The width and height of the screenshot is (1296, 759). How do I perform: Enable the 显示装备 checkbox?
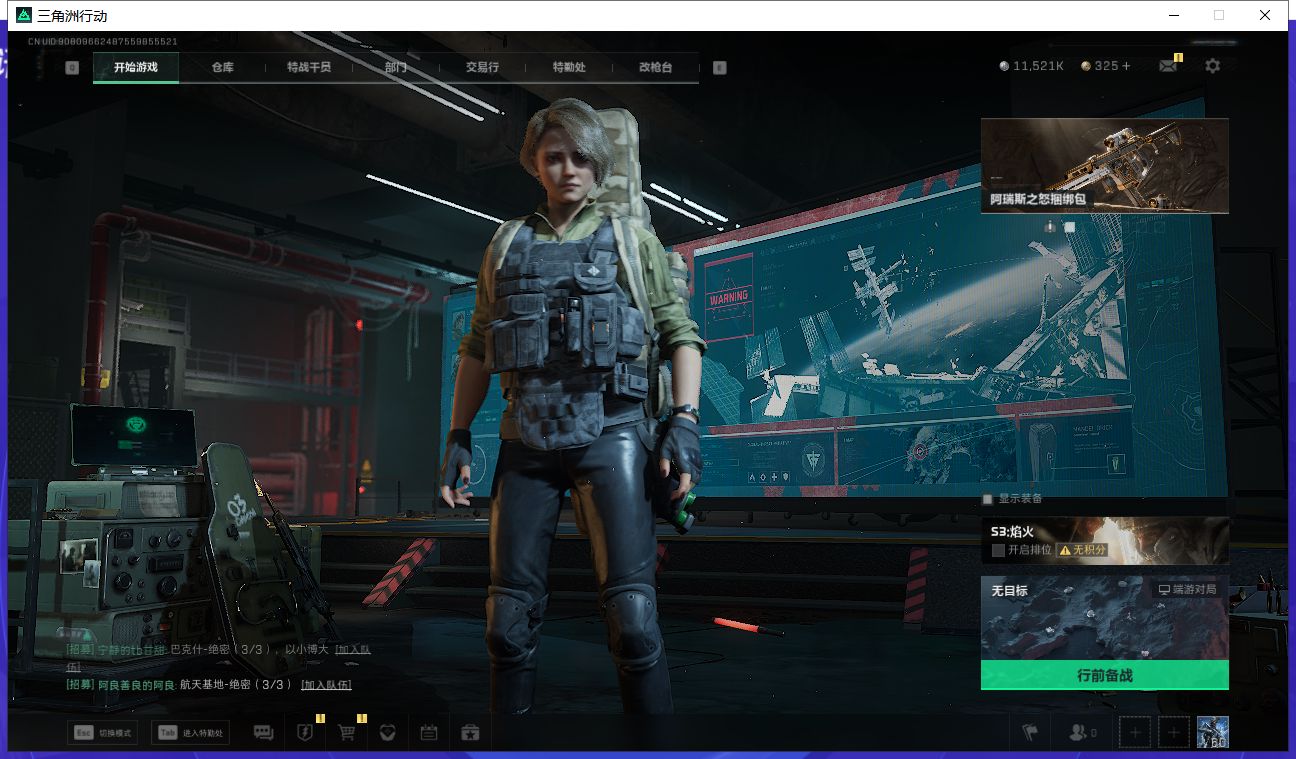pyautogui.click(x=988, y=499)
